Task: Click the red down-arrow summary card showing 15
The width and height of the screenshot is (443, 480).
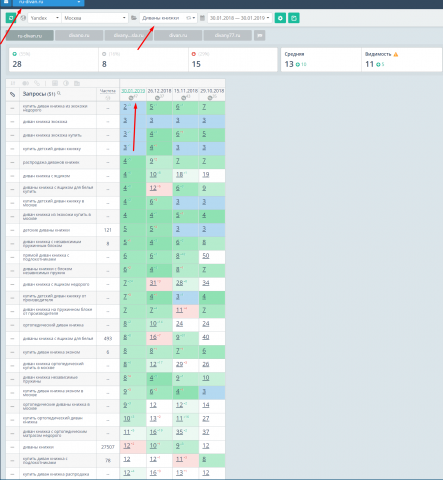Action: (233, 60)
